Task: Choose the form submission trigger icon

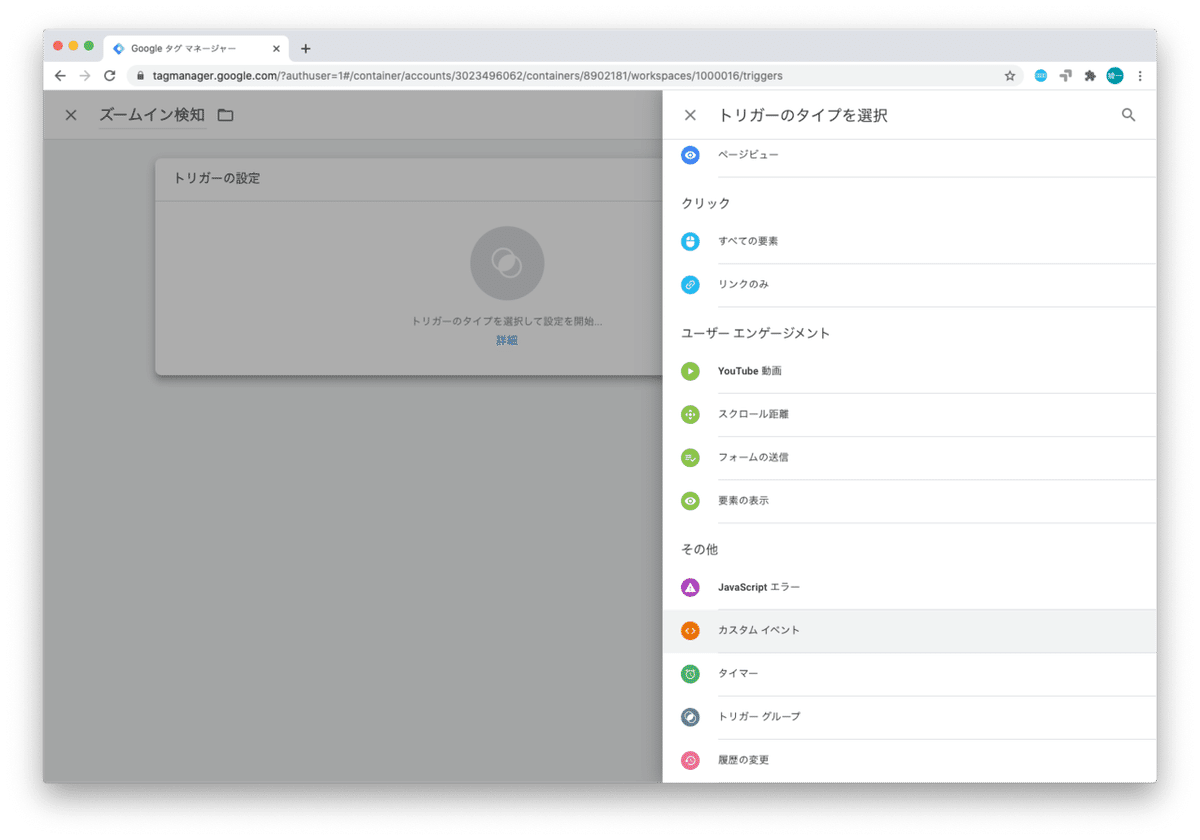Action: click(x=690, y=457)
